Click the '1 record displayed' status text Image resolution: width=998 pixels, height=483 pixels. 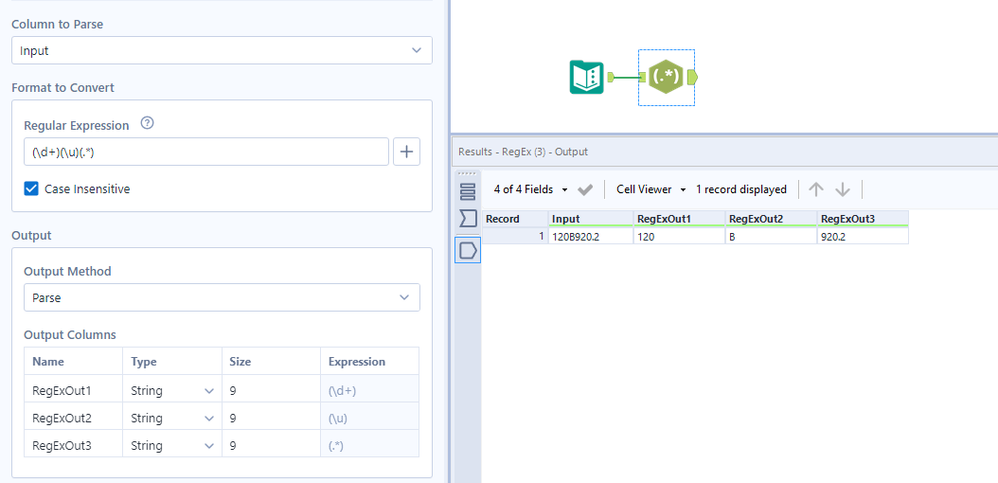[741, 190]
